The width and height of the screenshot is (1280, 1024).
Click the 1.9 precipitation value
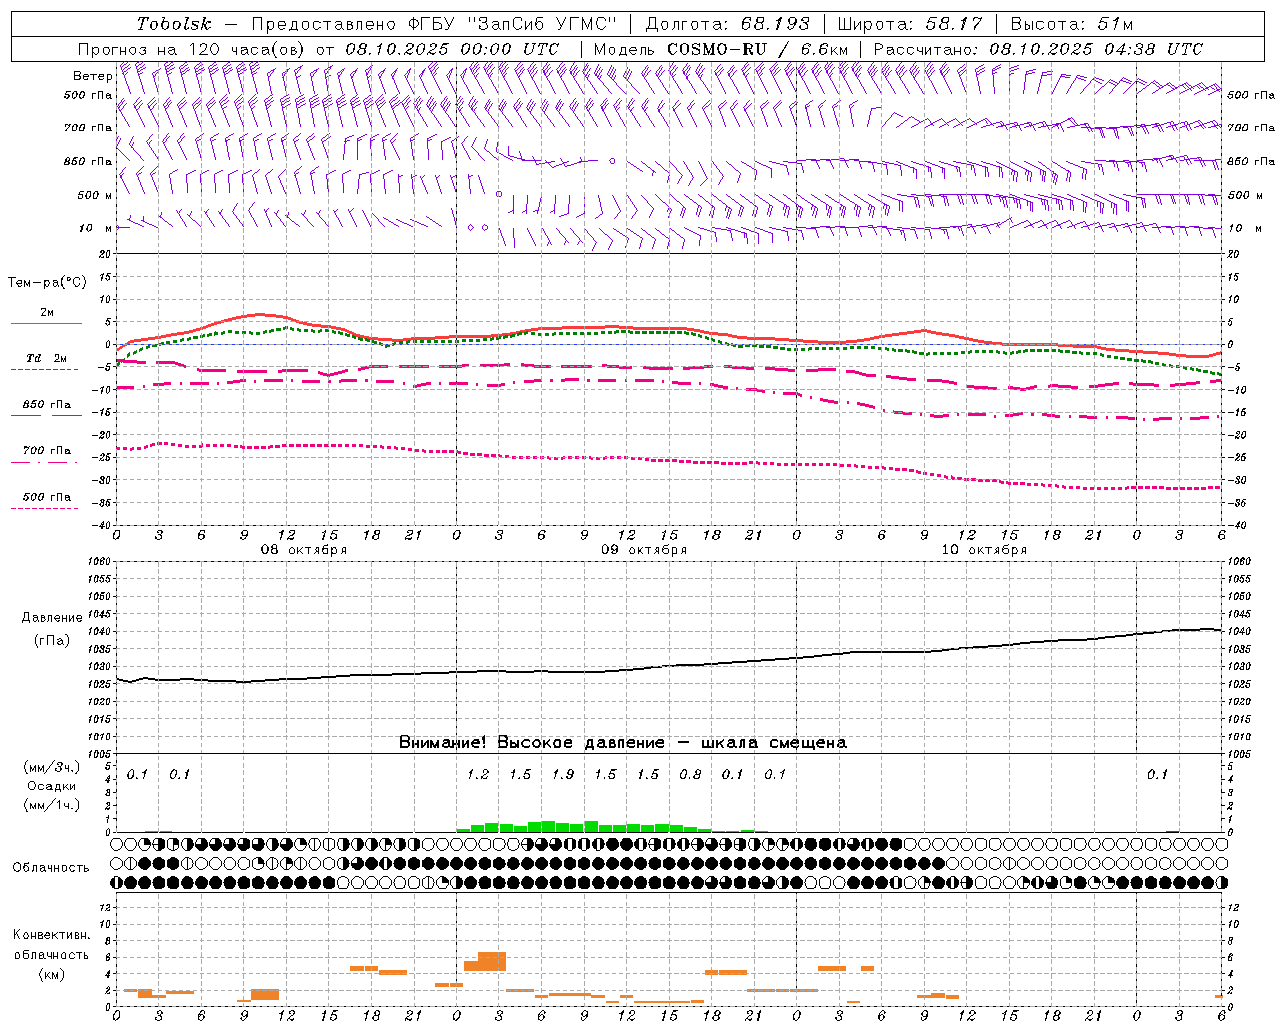point(563,775)
